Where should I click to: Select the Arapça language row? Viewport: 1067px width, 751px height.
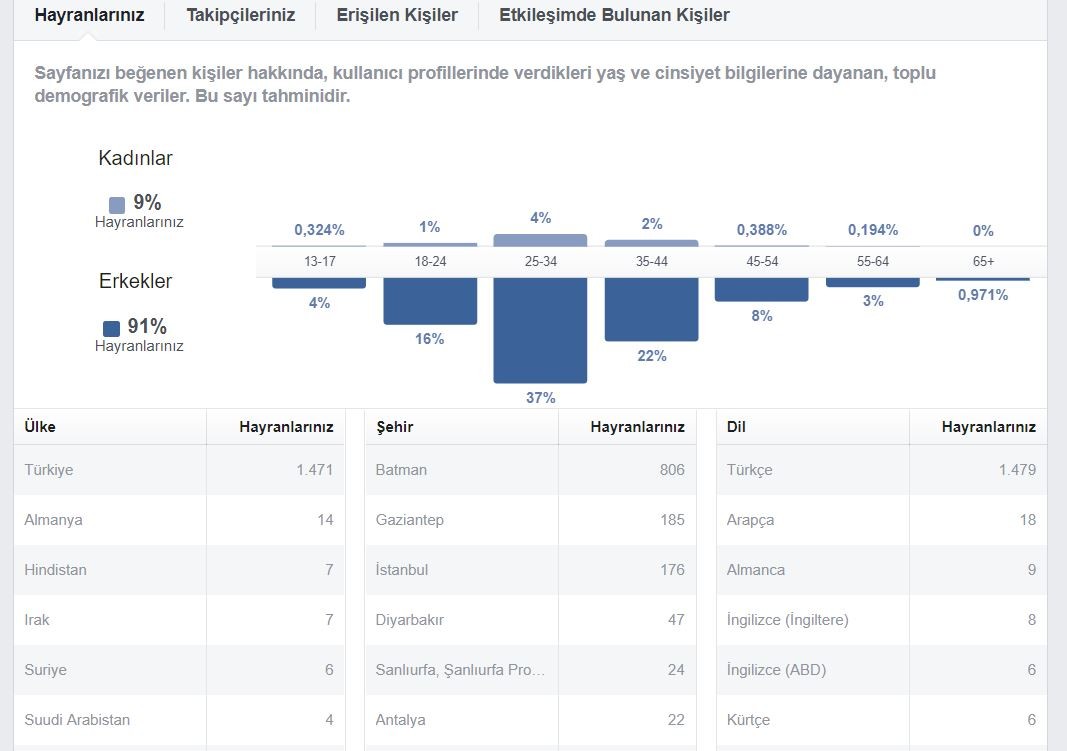(881, 520)
